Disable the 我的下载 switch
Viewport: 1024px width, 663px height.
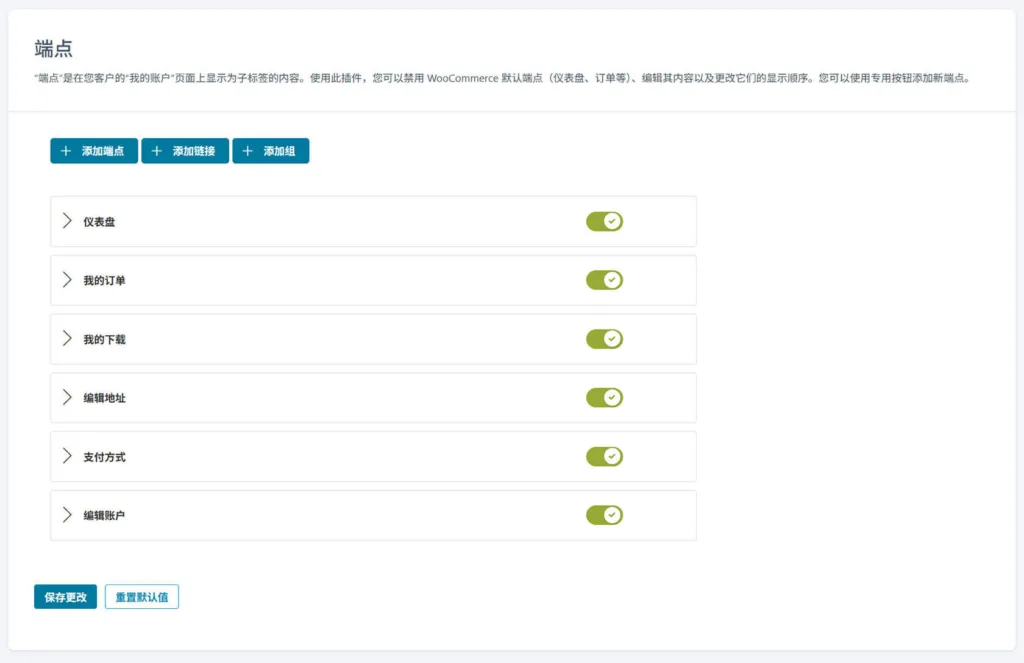604,339
